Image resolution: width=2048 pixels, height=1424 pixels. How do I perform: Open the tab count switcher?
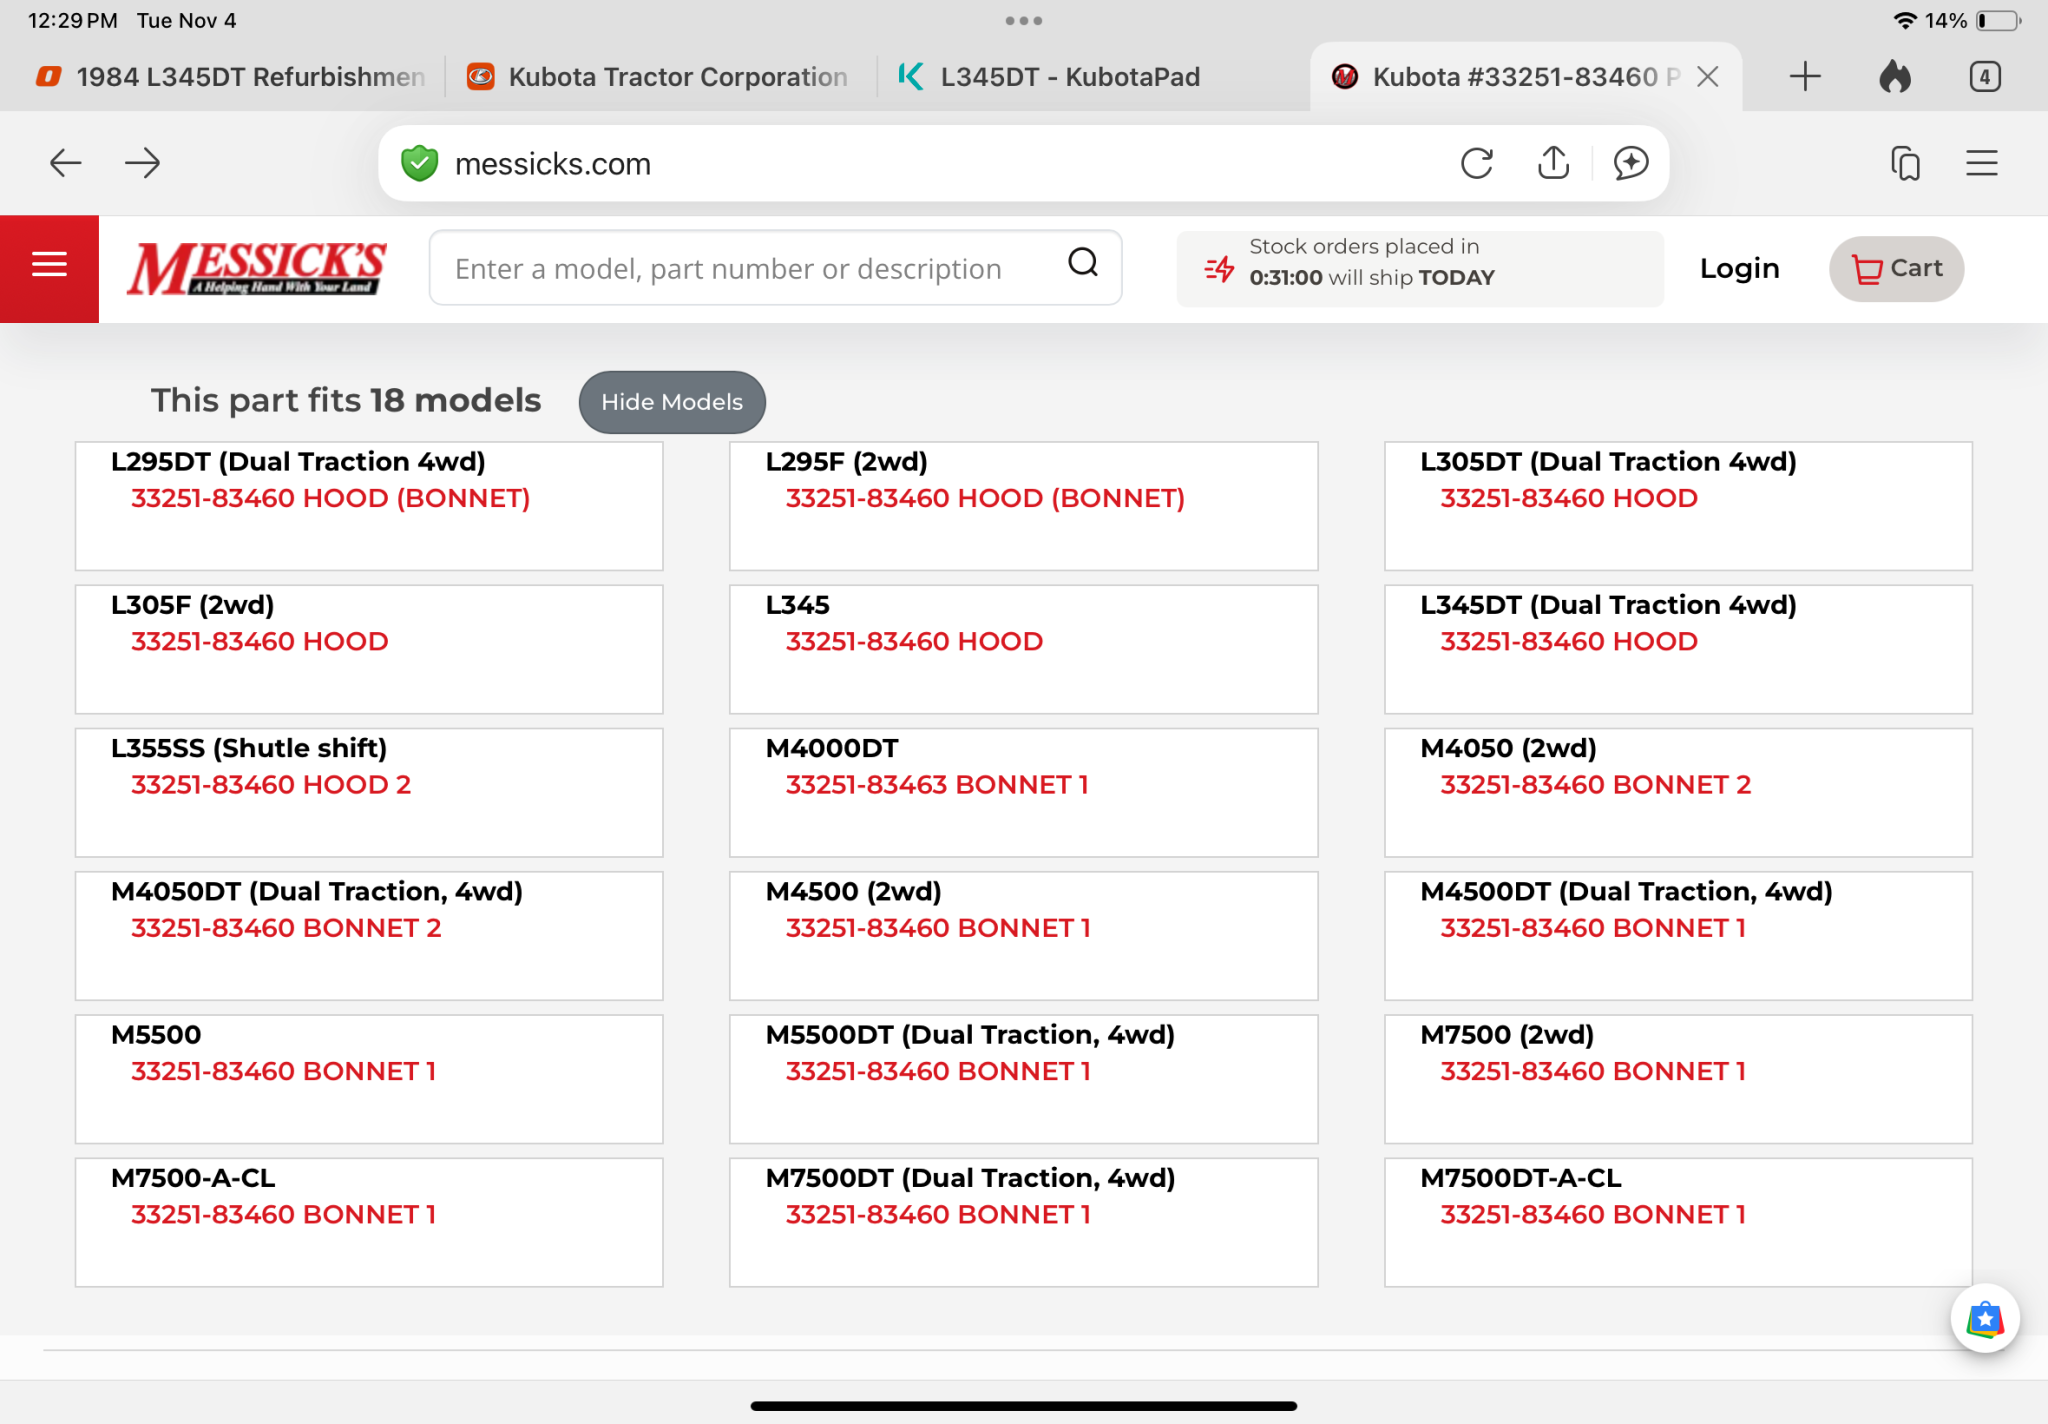pos(1984,77)
